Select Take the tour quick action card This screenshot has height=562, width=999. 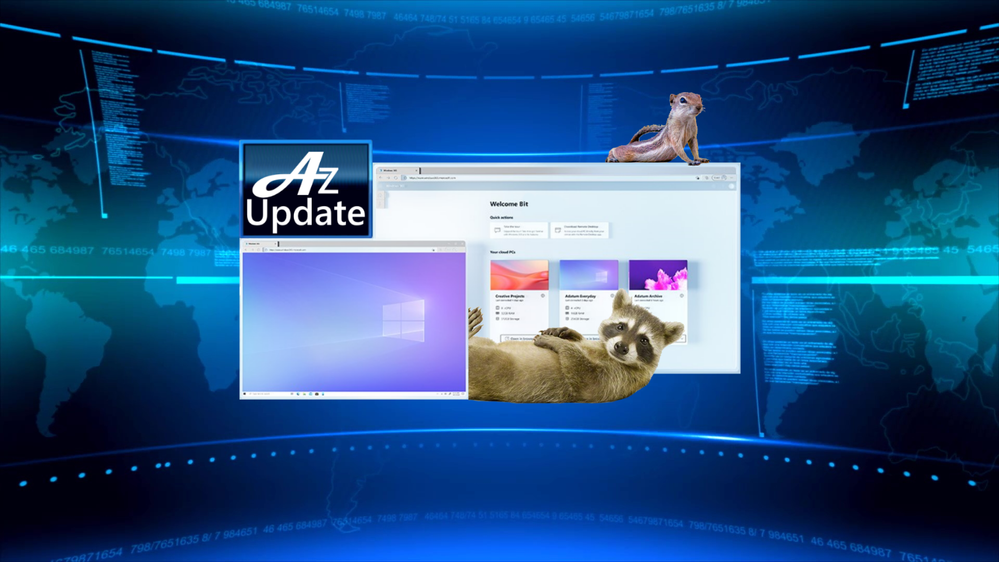(519, 230)
